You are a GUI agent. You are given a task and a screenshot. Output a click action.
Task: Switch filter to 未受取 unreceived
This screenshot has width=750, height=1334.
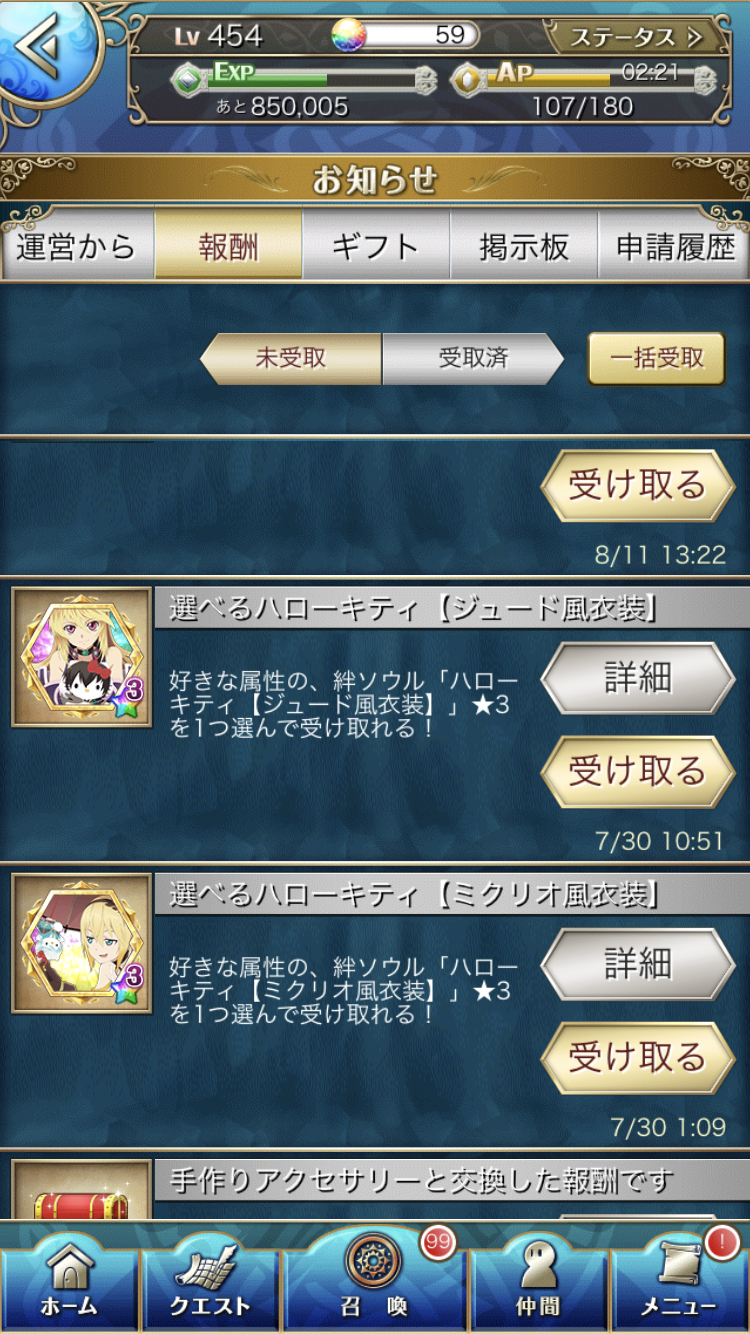point(291,358)
